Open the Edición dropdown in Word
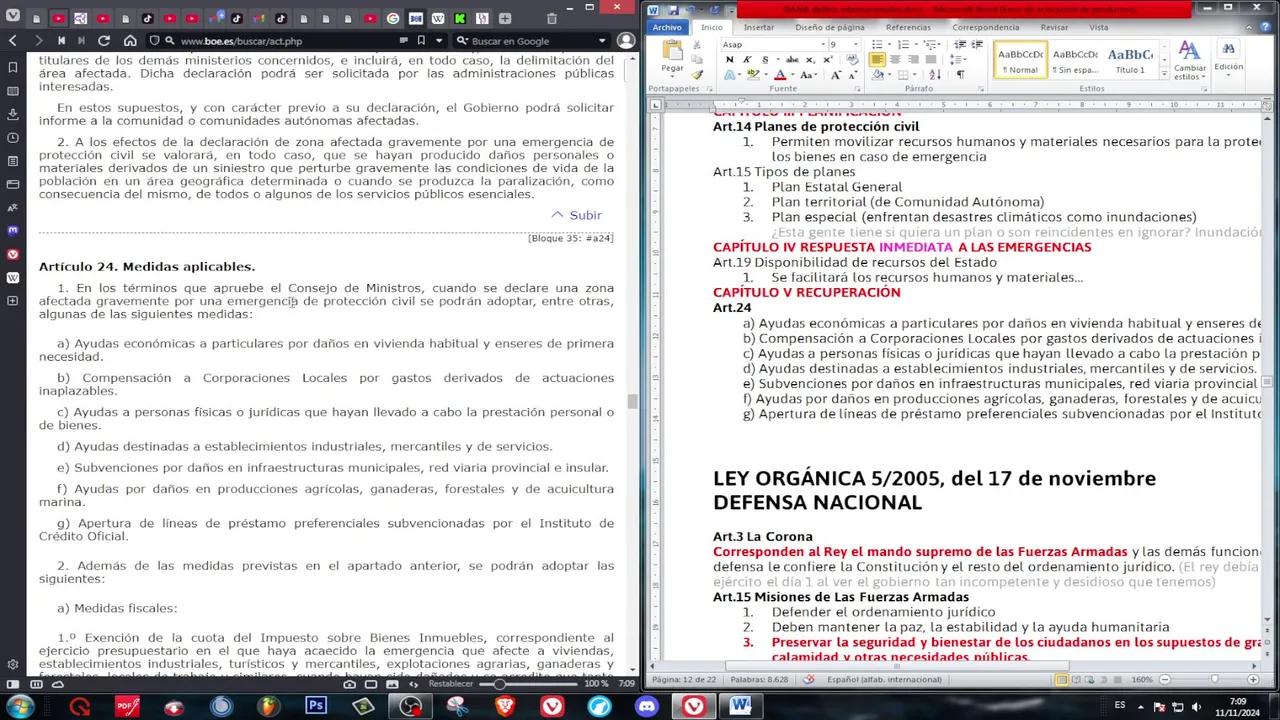This screenshot has height=720, width=1280. click(1228, 60)
